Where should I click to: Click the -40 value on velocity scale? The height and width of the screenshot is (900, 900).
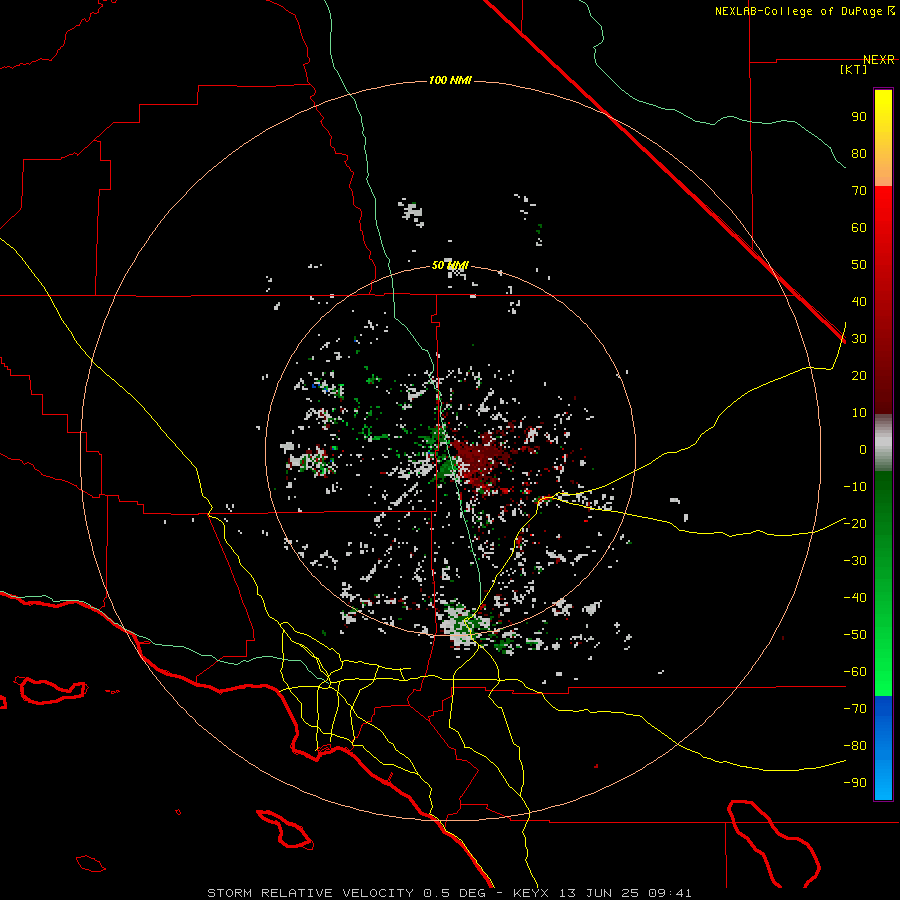pyautogui.click(x=855, y=598)
